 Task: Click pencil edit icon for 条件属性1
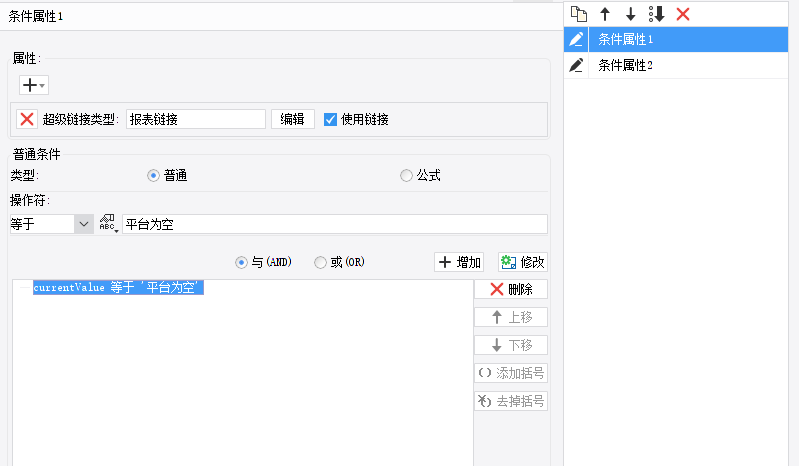[x=576, y=39]
